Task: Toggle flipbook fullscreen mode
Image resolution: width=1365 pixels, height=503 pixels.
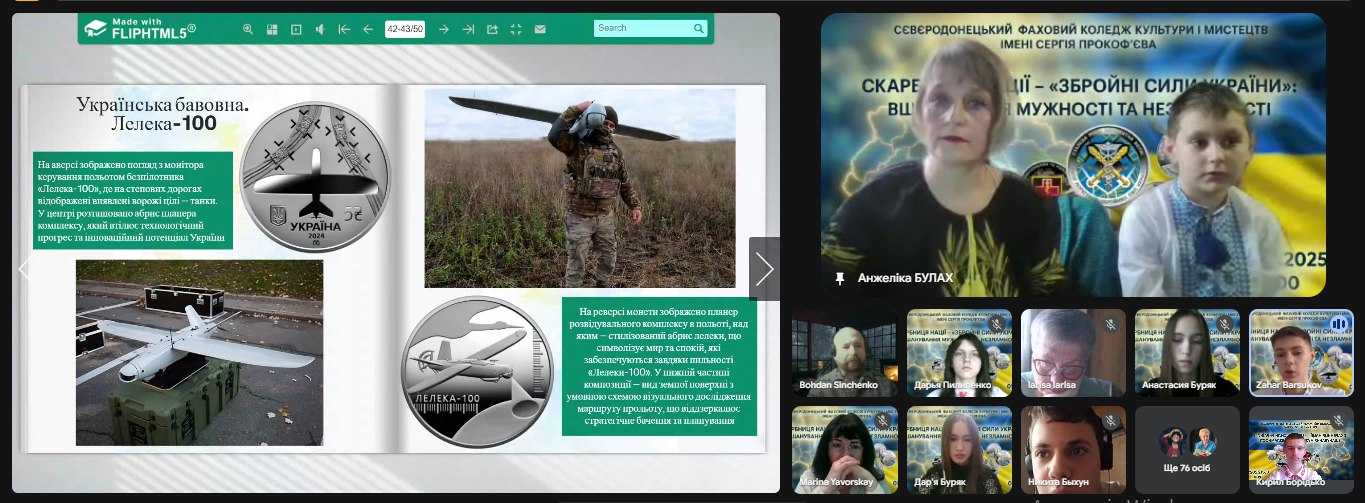Action: [x=516, y=29]
